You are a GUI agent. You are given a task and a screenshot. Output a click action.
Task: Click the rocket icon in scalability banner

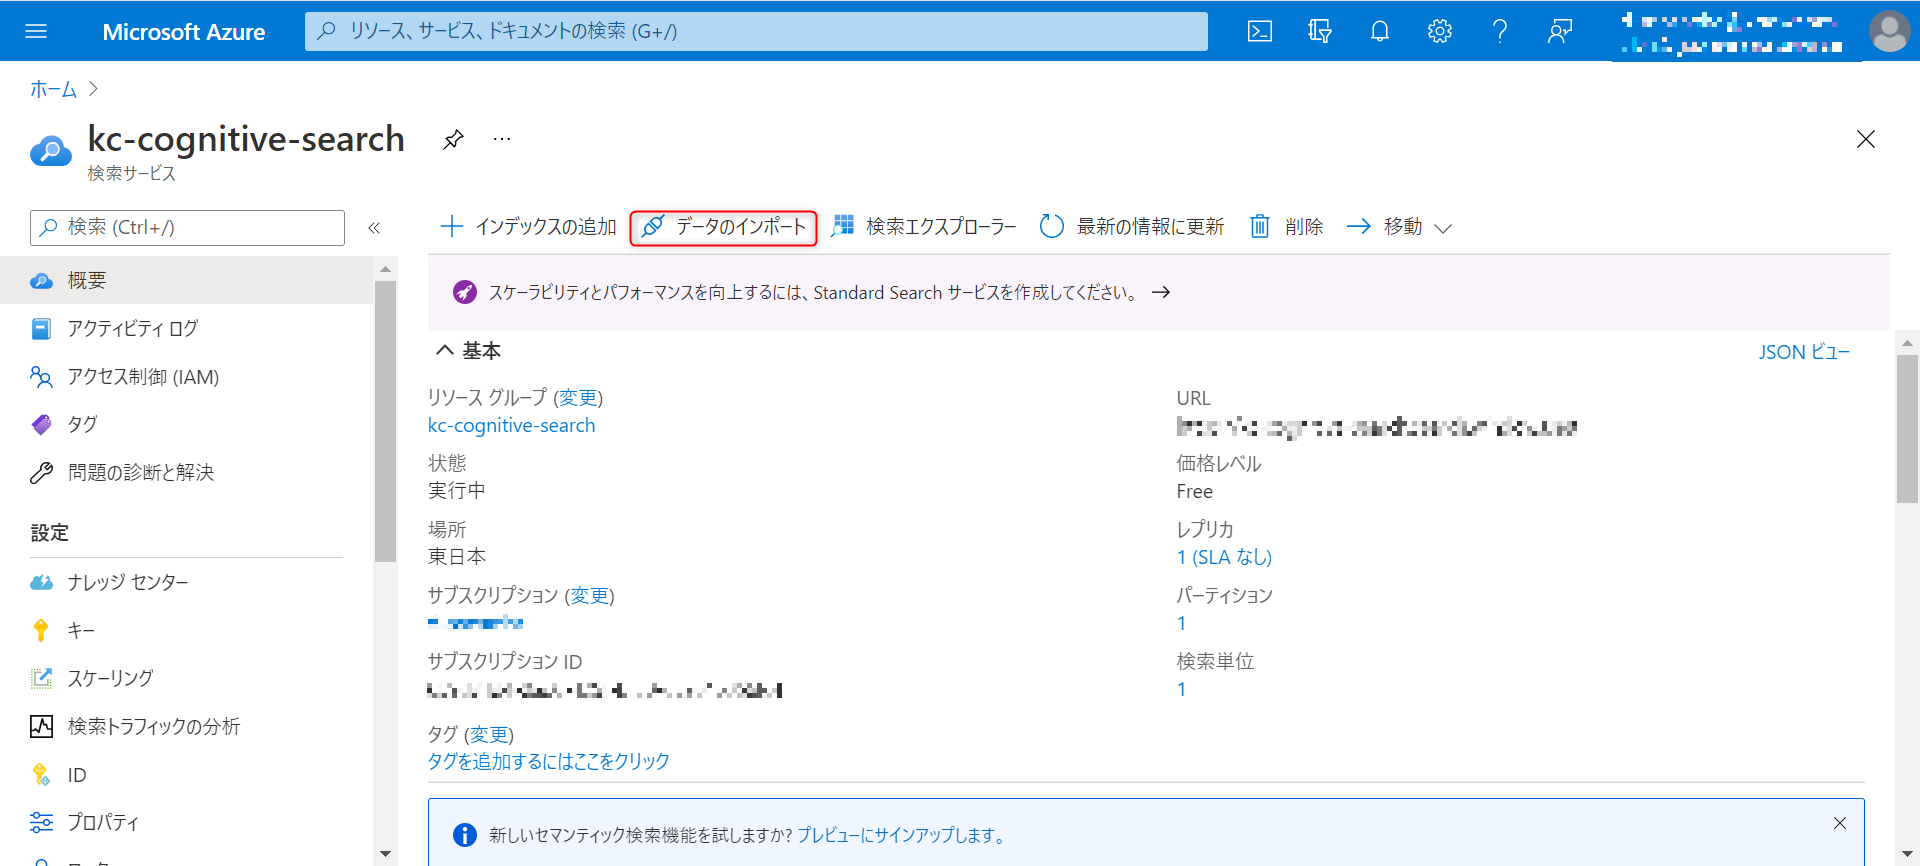[x=465, y=292]
